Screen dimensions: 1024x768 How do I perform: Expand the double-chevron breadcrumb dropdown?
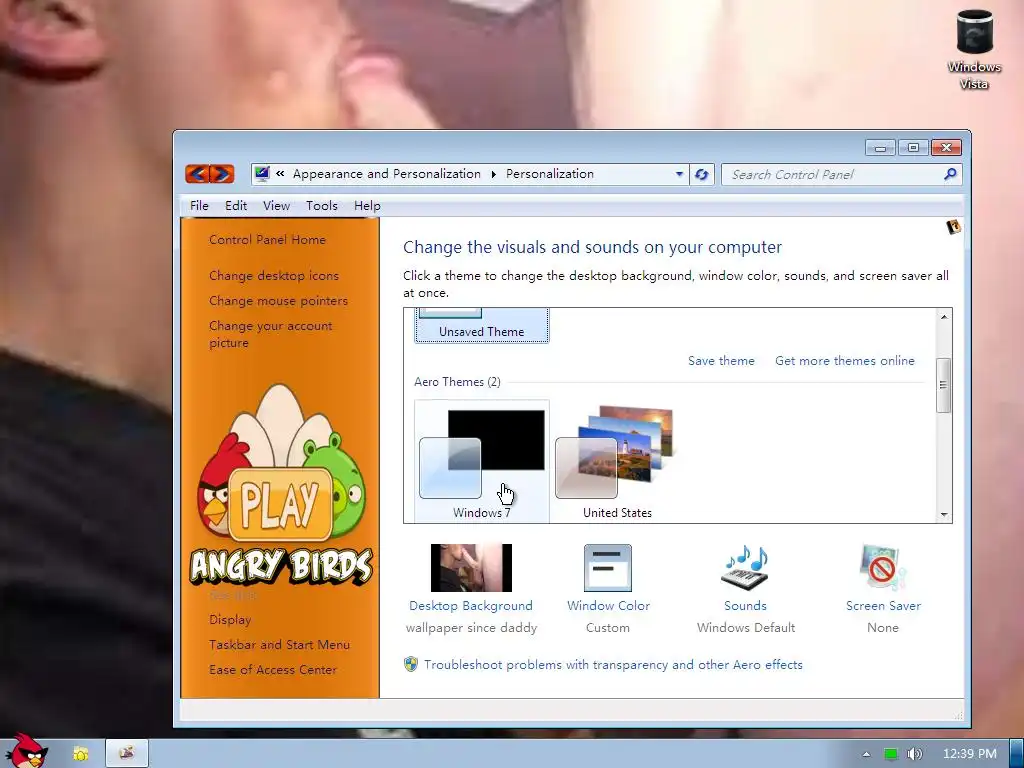pyautogui.click(x=280, y=174)
